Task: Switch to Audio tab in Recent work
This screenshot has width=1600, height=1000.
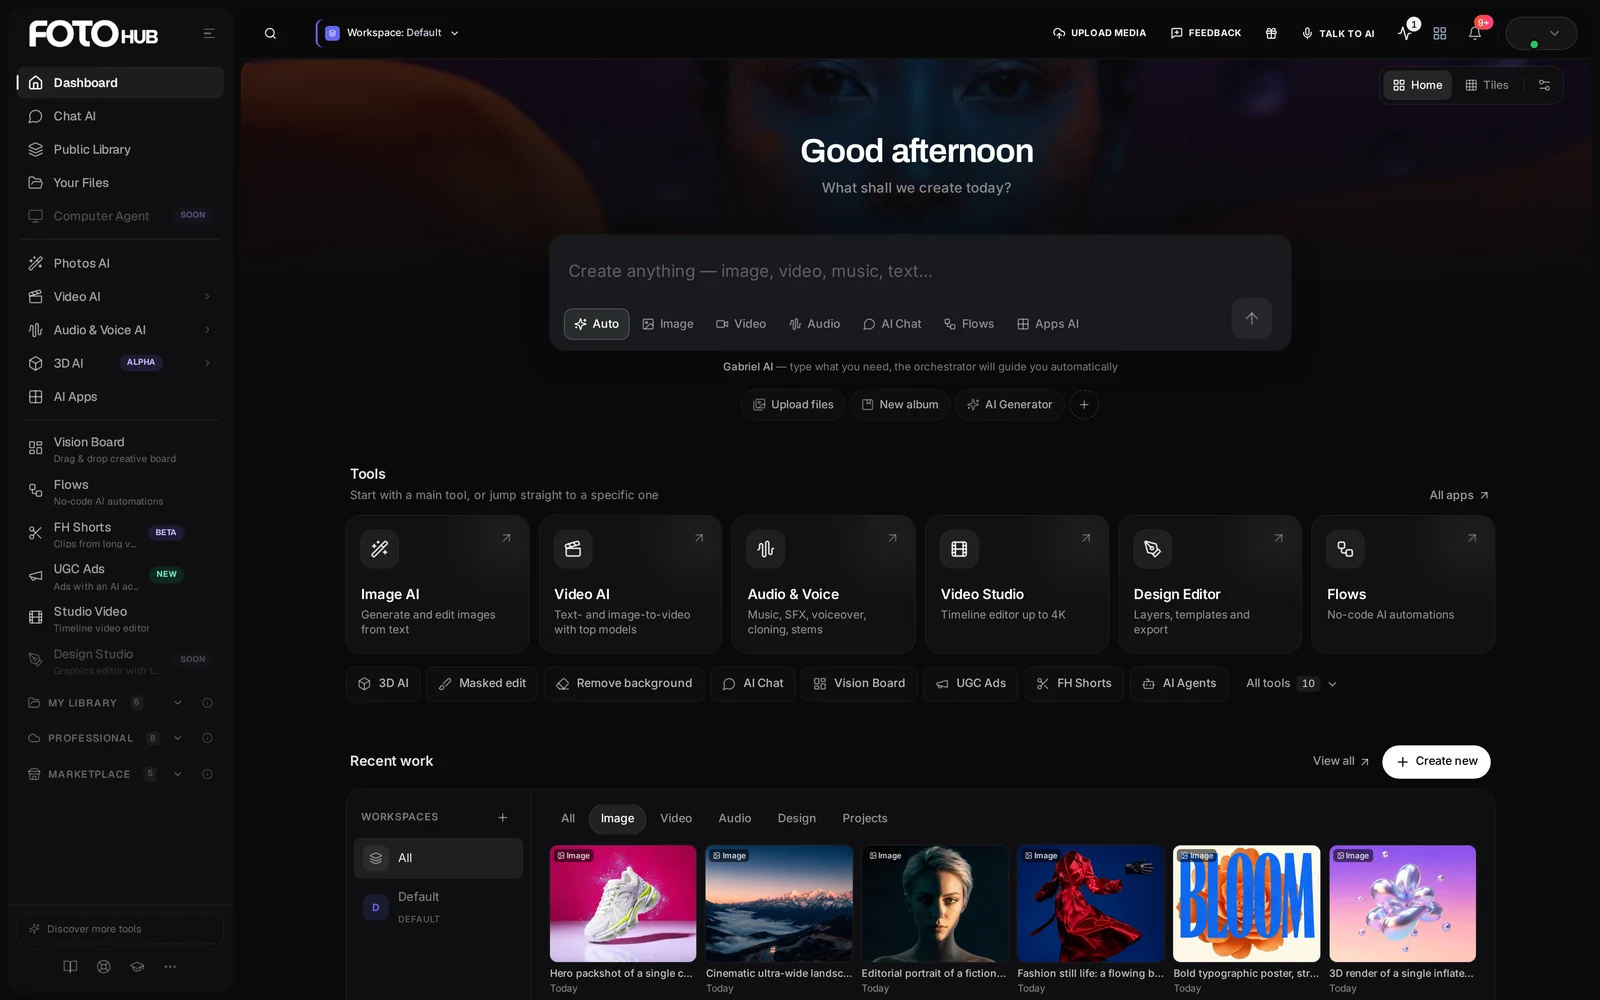Action: (735, 818)
